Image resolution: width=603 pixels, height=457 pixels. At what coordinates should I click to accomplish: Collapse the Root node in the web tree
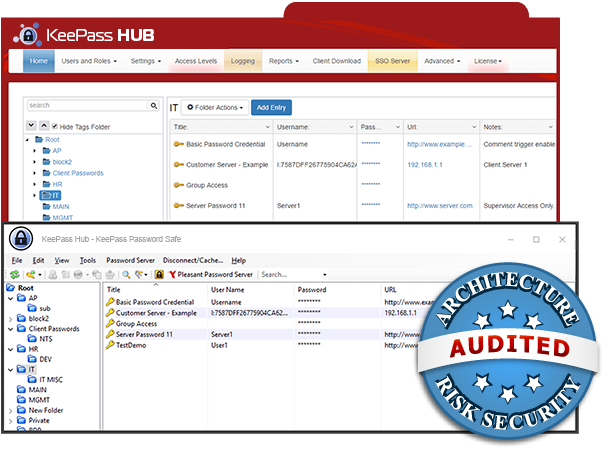(x=27, y=140)
